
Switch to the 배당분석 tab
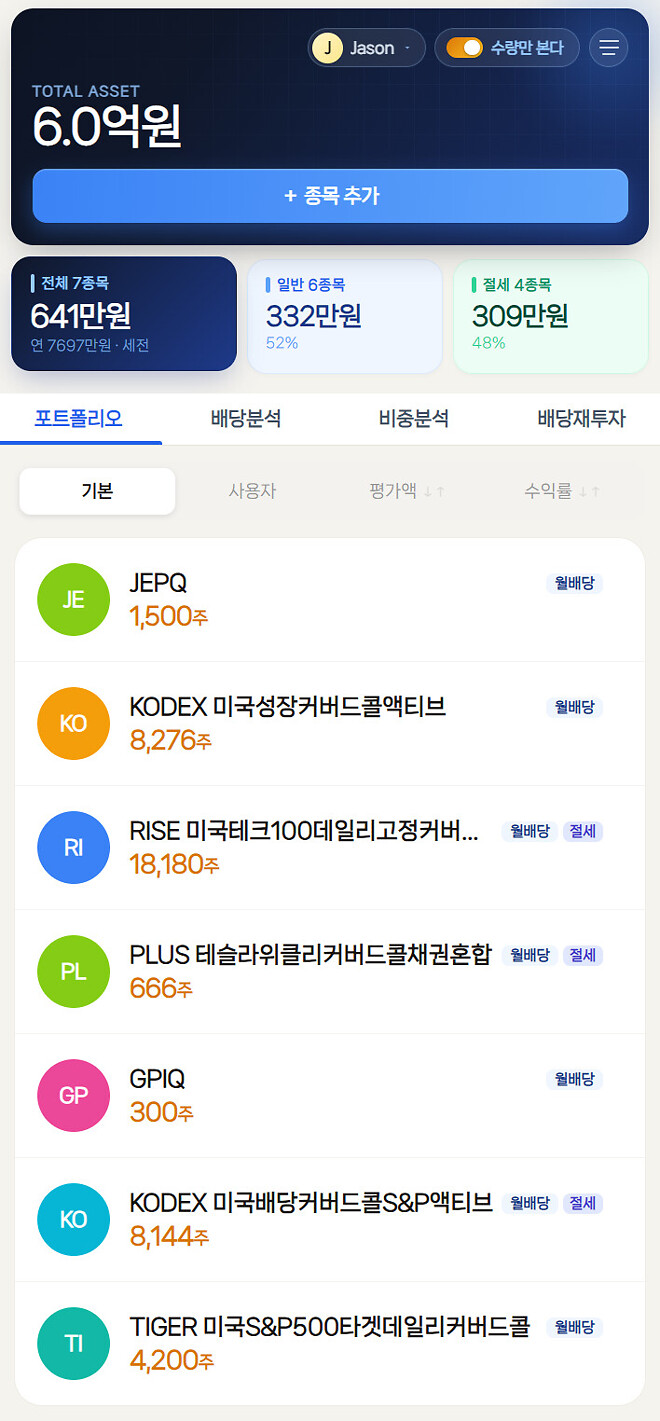248,419
